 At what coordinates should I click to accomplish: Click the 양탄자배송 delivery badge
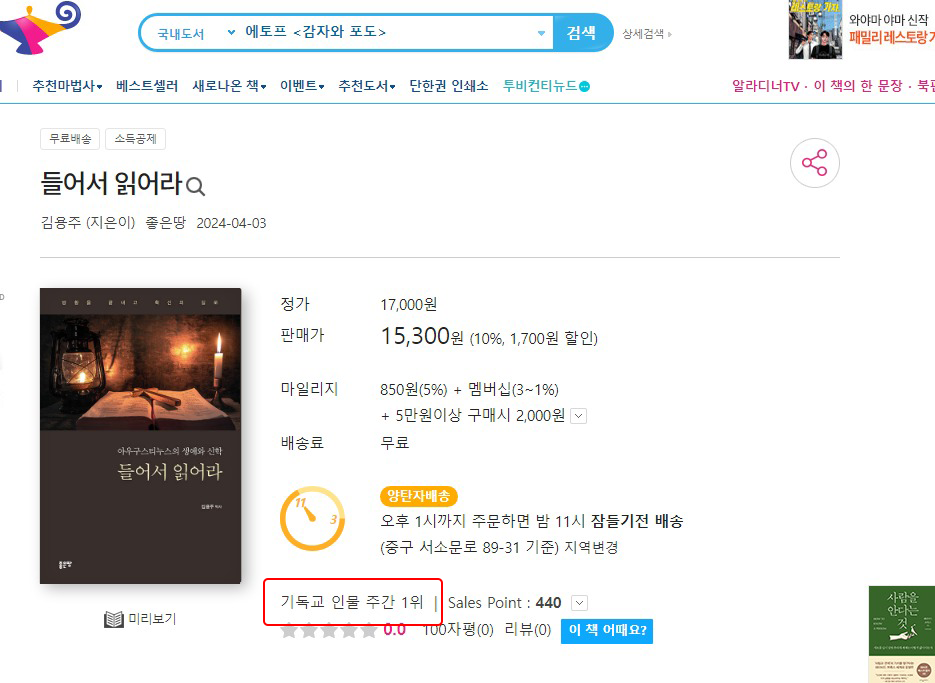[419, 496]
